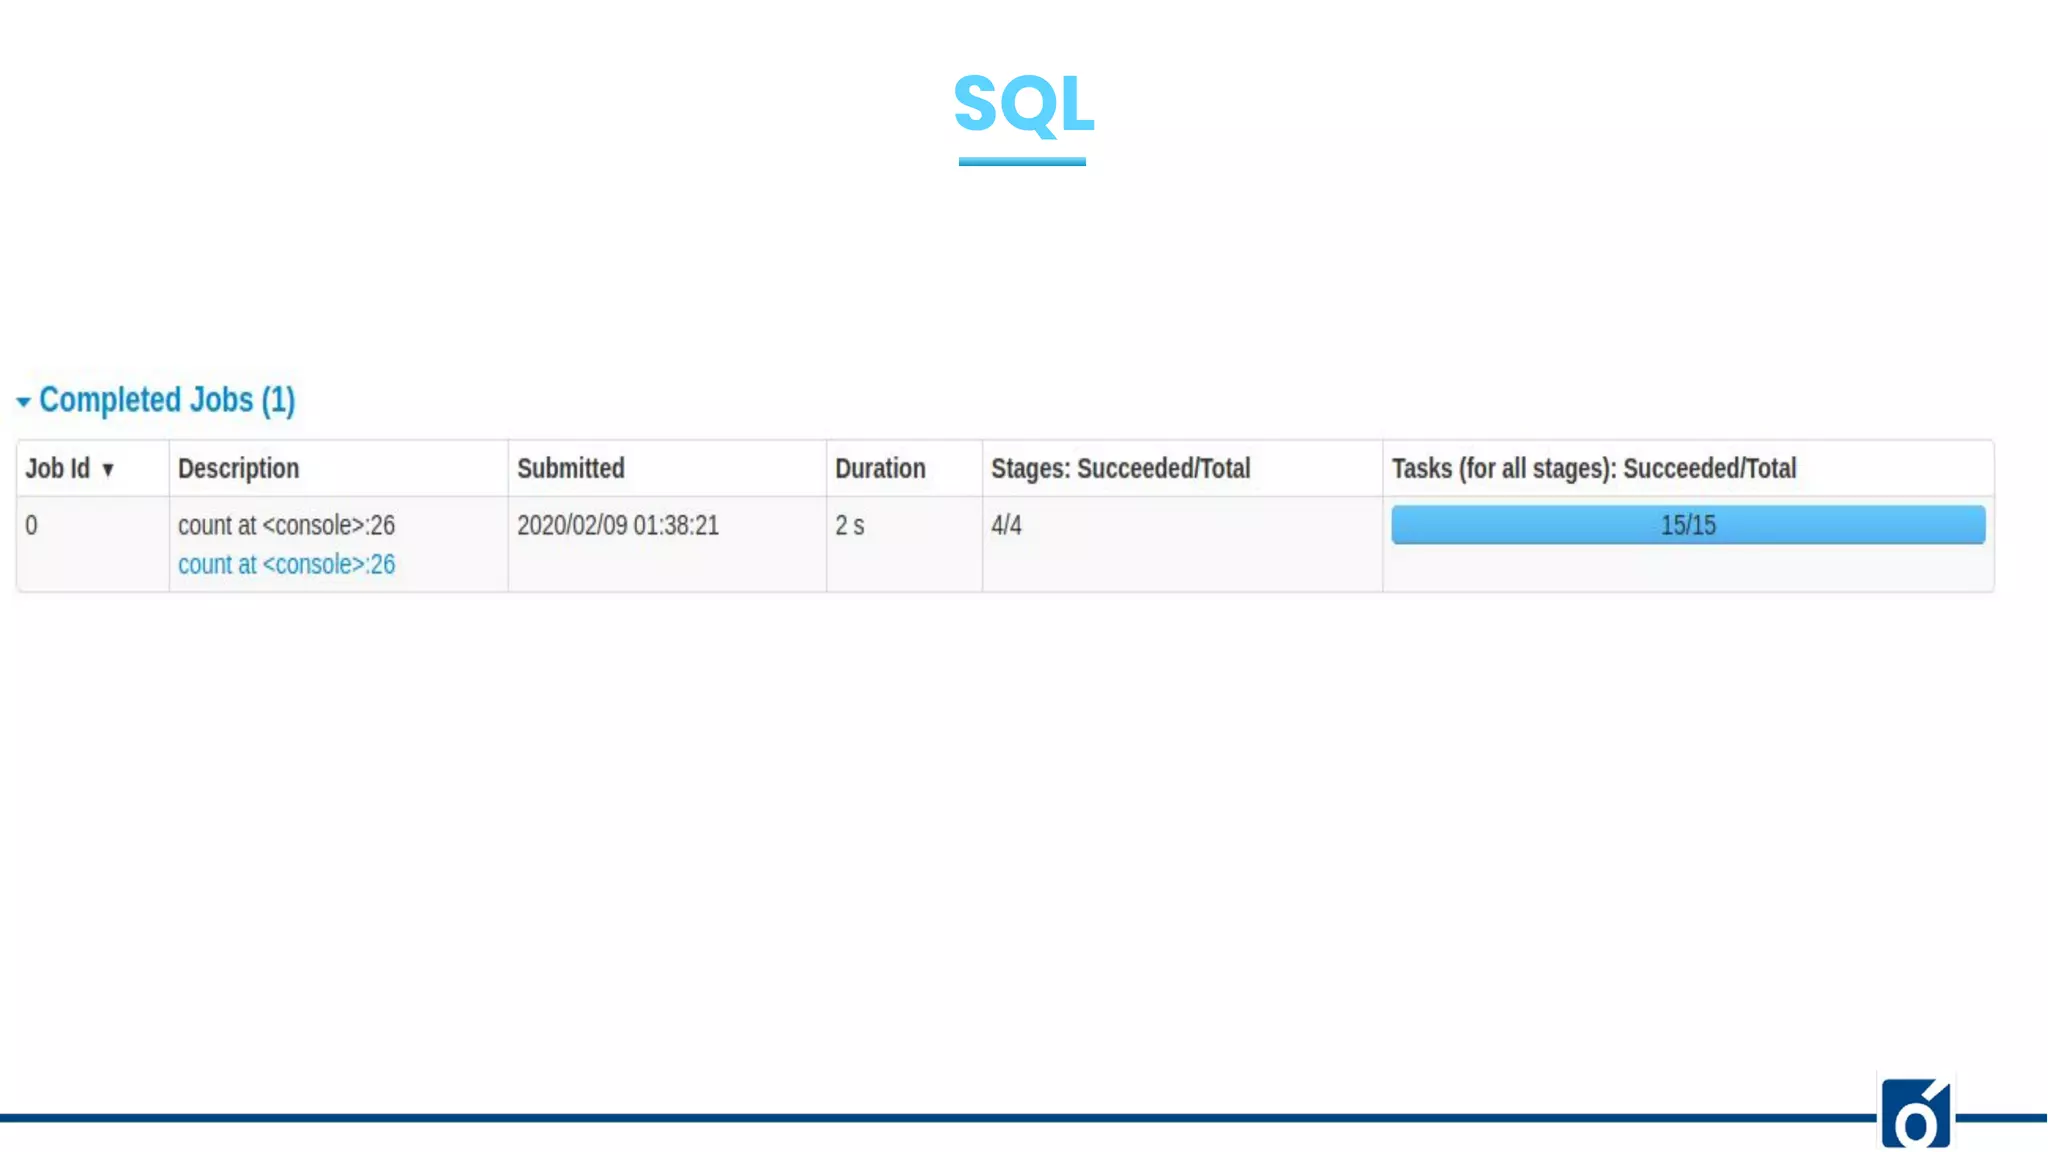Click the 15/15 task progress bar
This screenshot has height=1152, width=2048.
tap(1687, 525)
